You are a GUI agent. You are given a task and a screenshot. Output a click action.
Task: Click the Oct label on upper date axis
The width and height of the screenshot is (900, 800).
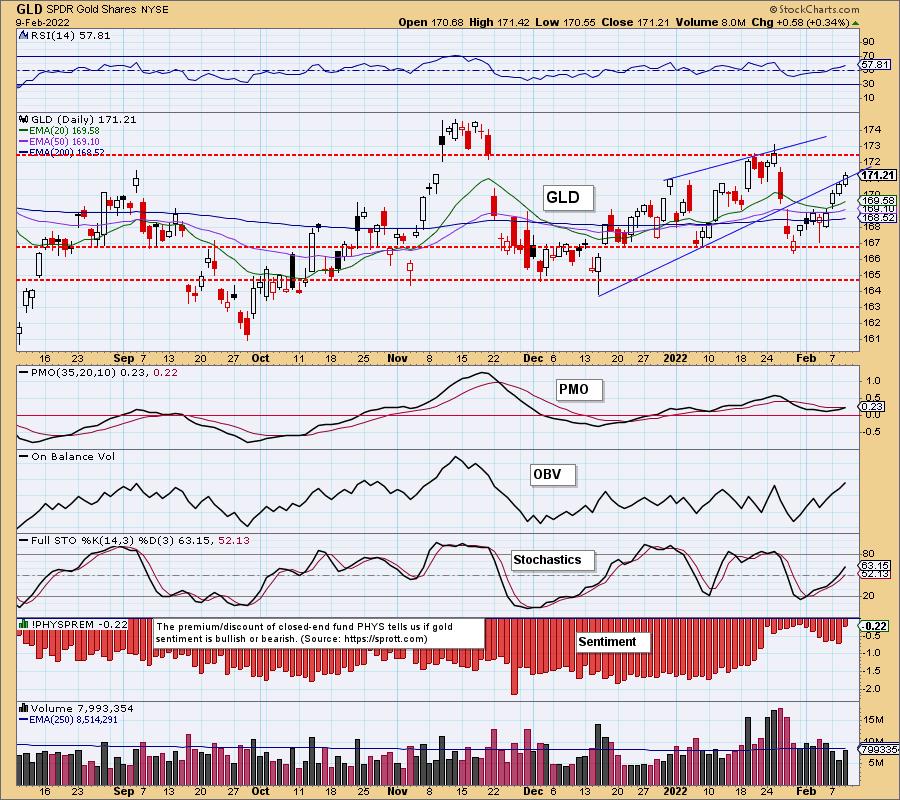(260, 358)
